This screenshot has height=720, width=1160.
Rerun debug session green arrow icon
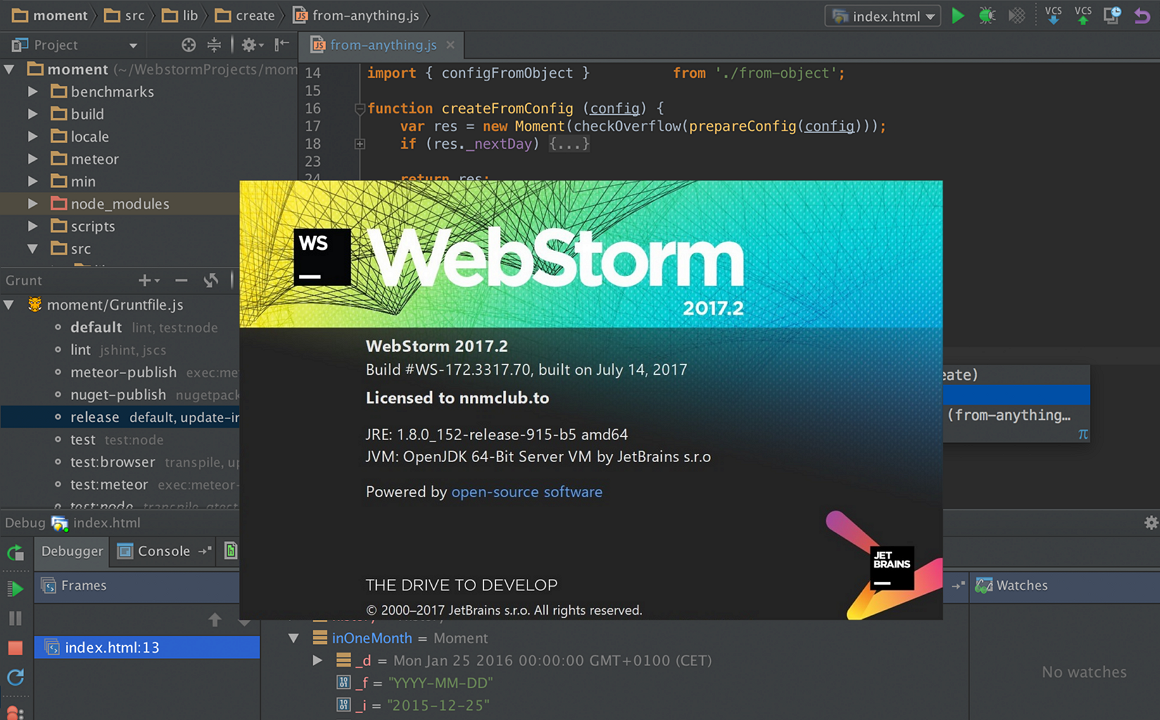(x=15, y=553)
